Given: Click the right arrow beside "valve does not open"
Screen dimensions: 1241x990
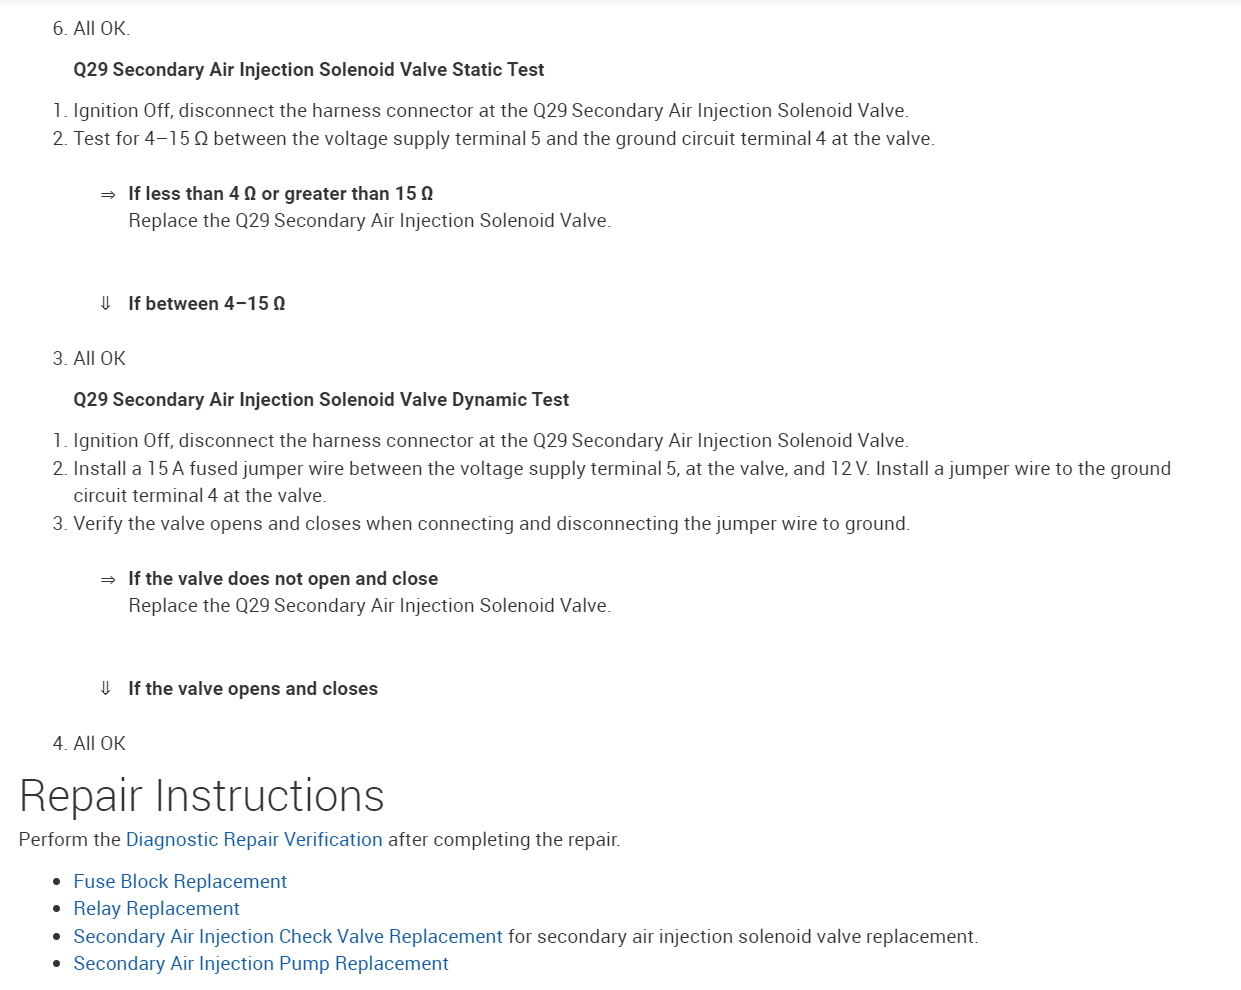Looking at the screenshot, I should (x=108, y=579).
